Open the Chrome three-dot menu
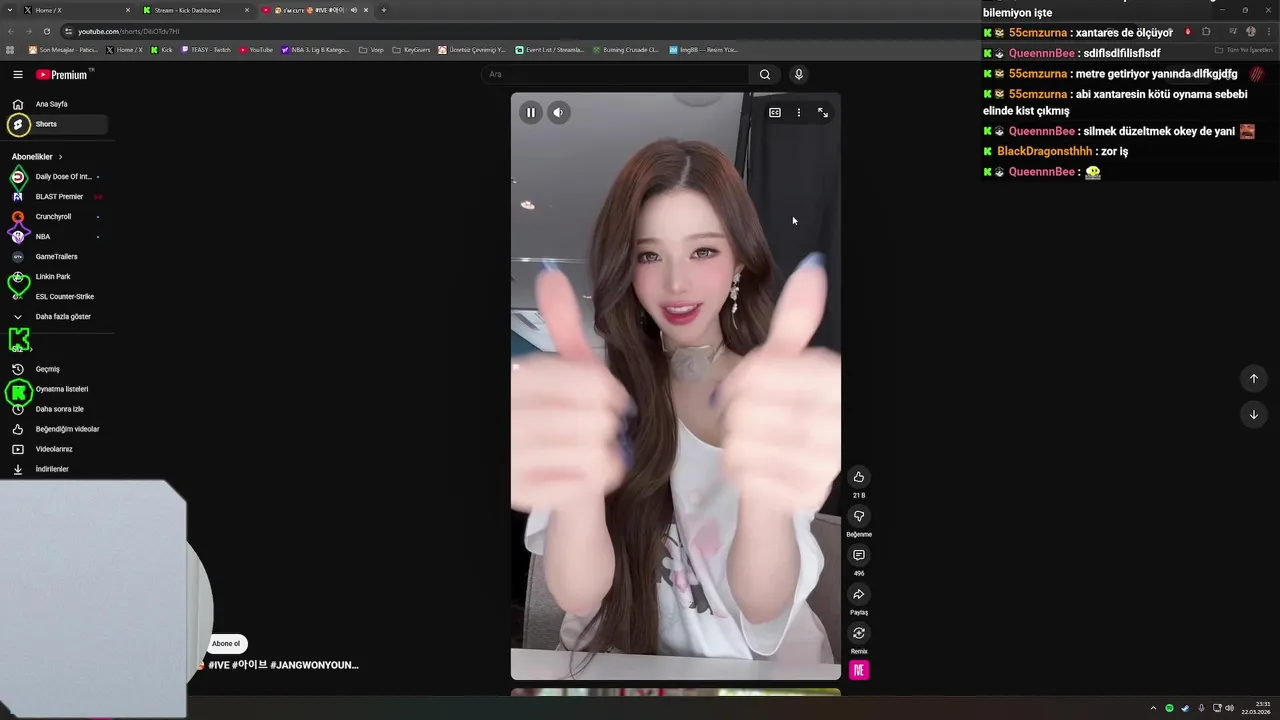 (x=1268, y=31)
